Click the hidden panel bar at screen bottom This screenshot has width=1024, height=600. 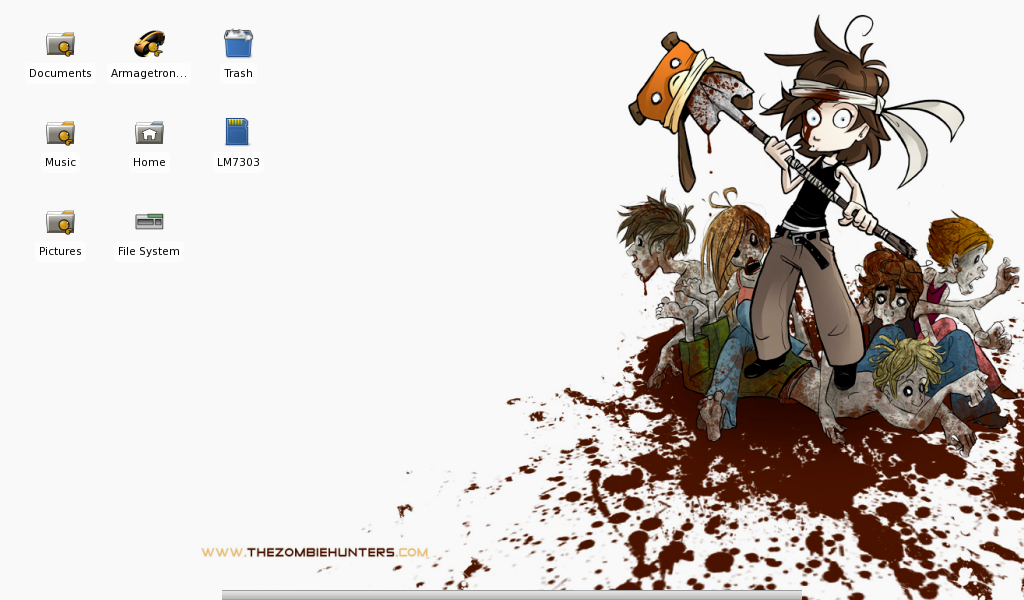[x=511, y=595]
